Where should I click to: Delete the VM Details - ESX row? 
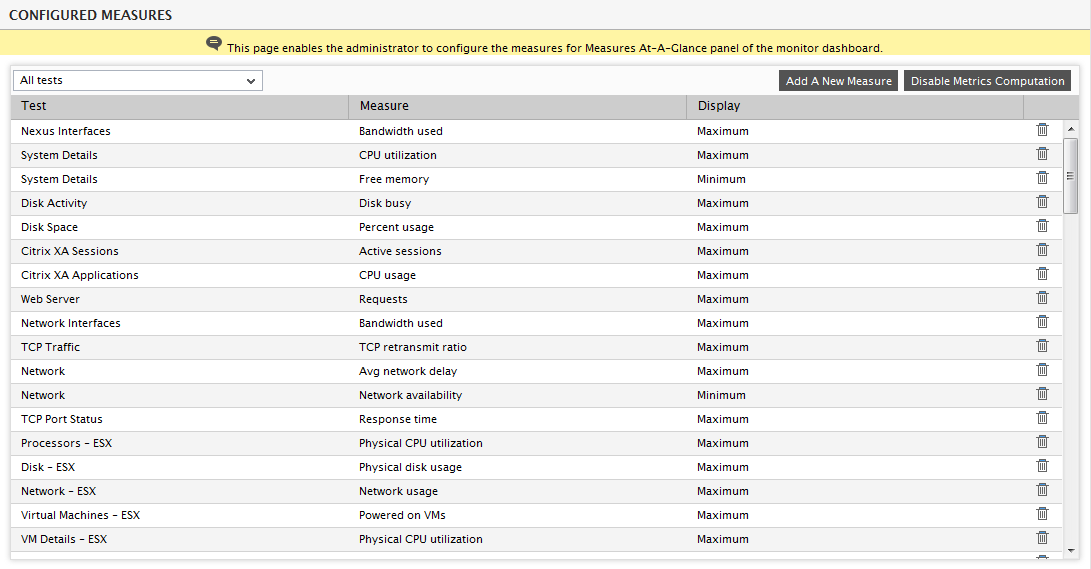pos(1042,538)
